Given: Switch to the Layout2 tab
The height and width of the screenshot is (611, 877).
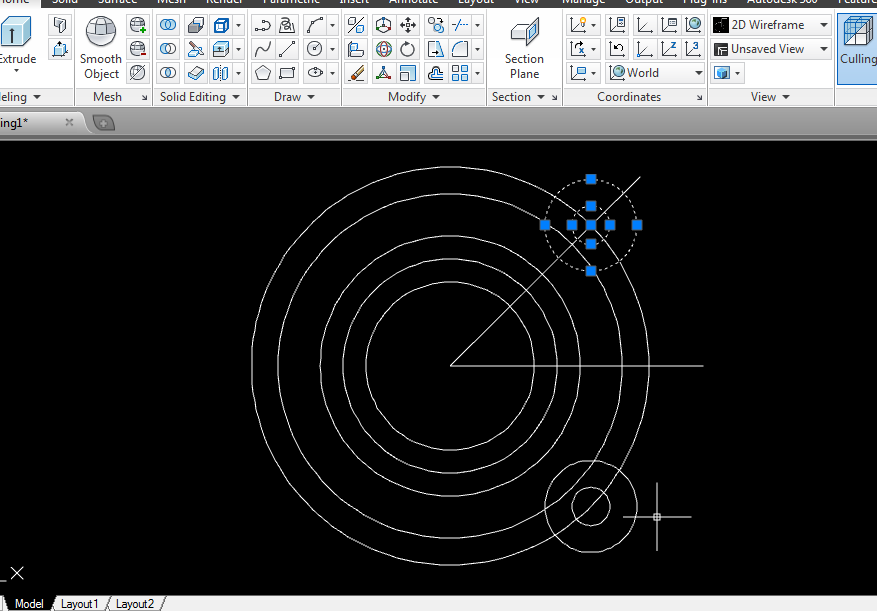Looking at the screenshot, I should [x=134, y=604].
